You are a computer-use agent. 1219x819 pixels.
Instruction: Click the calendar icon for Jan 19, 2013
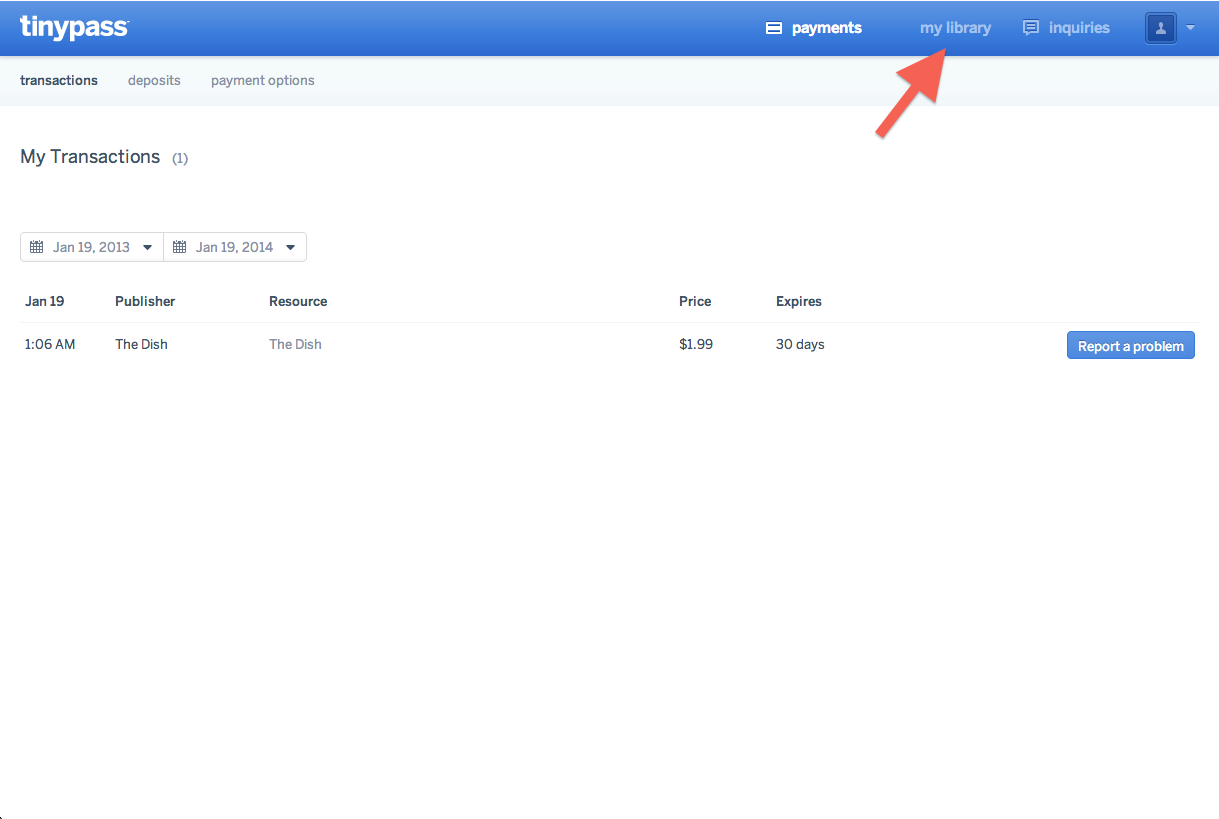point(37,247)
